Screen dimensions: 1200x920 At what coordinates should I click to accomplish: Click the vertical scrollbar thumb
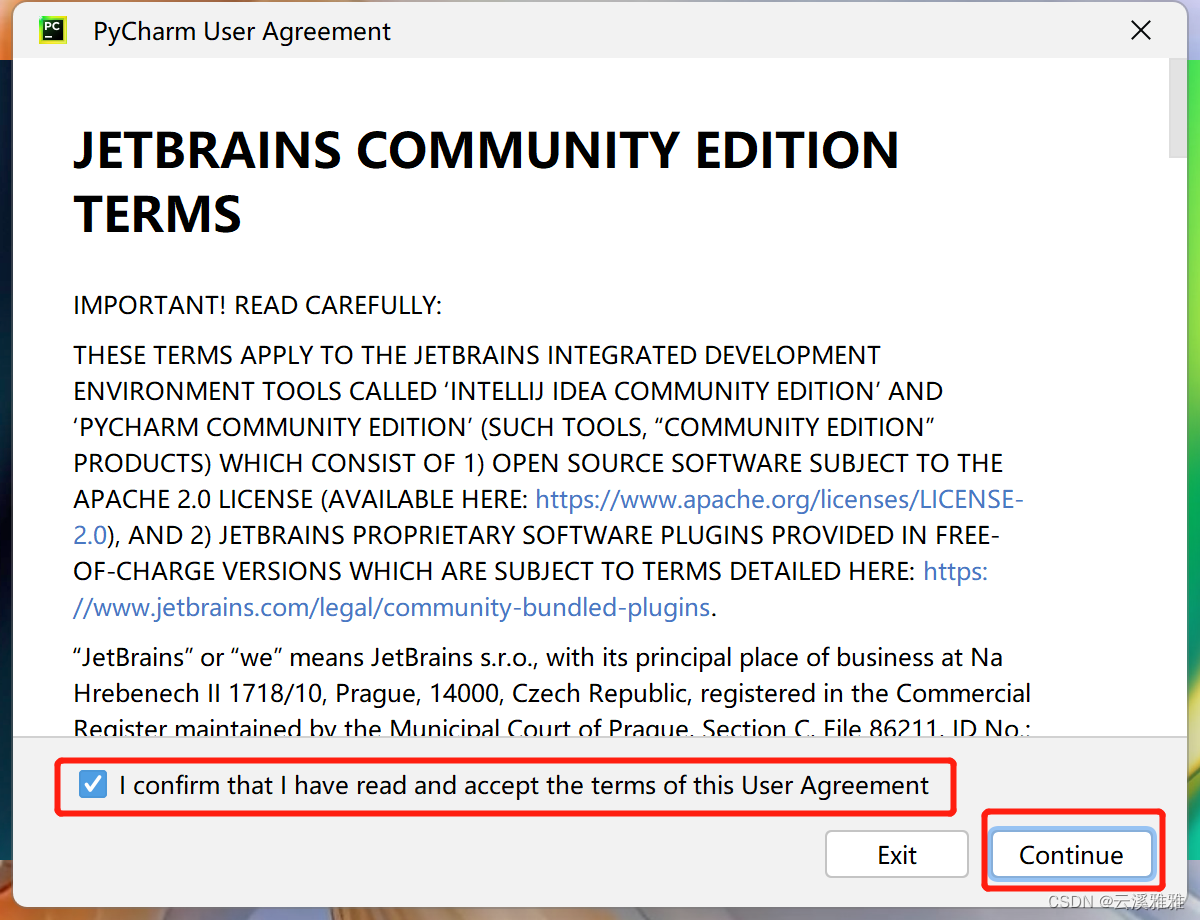coord(1180,108)
